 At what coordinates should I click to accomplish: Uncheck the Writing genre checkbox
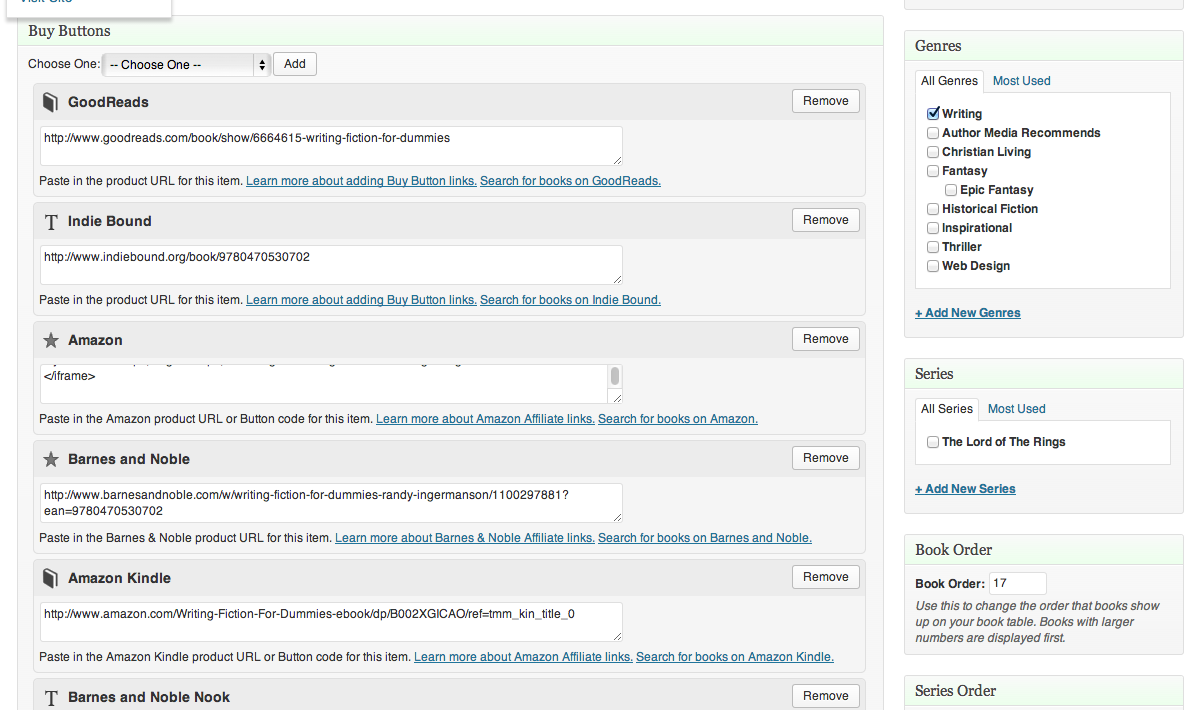pos(933,114)
